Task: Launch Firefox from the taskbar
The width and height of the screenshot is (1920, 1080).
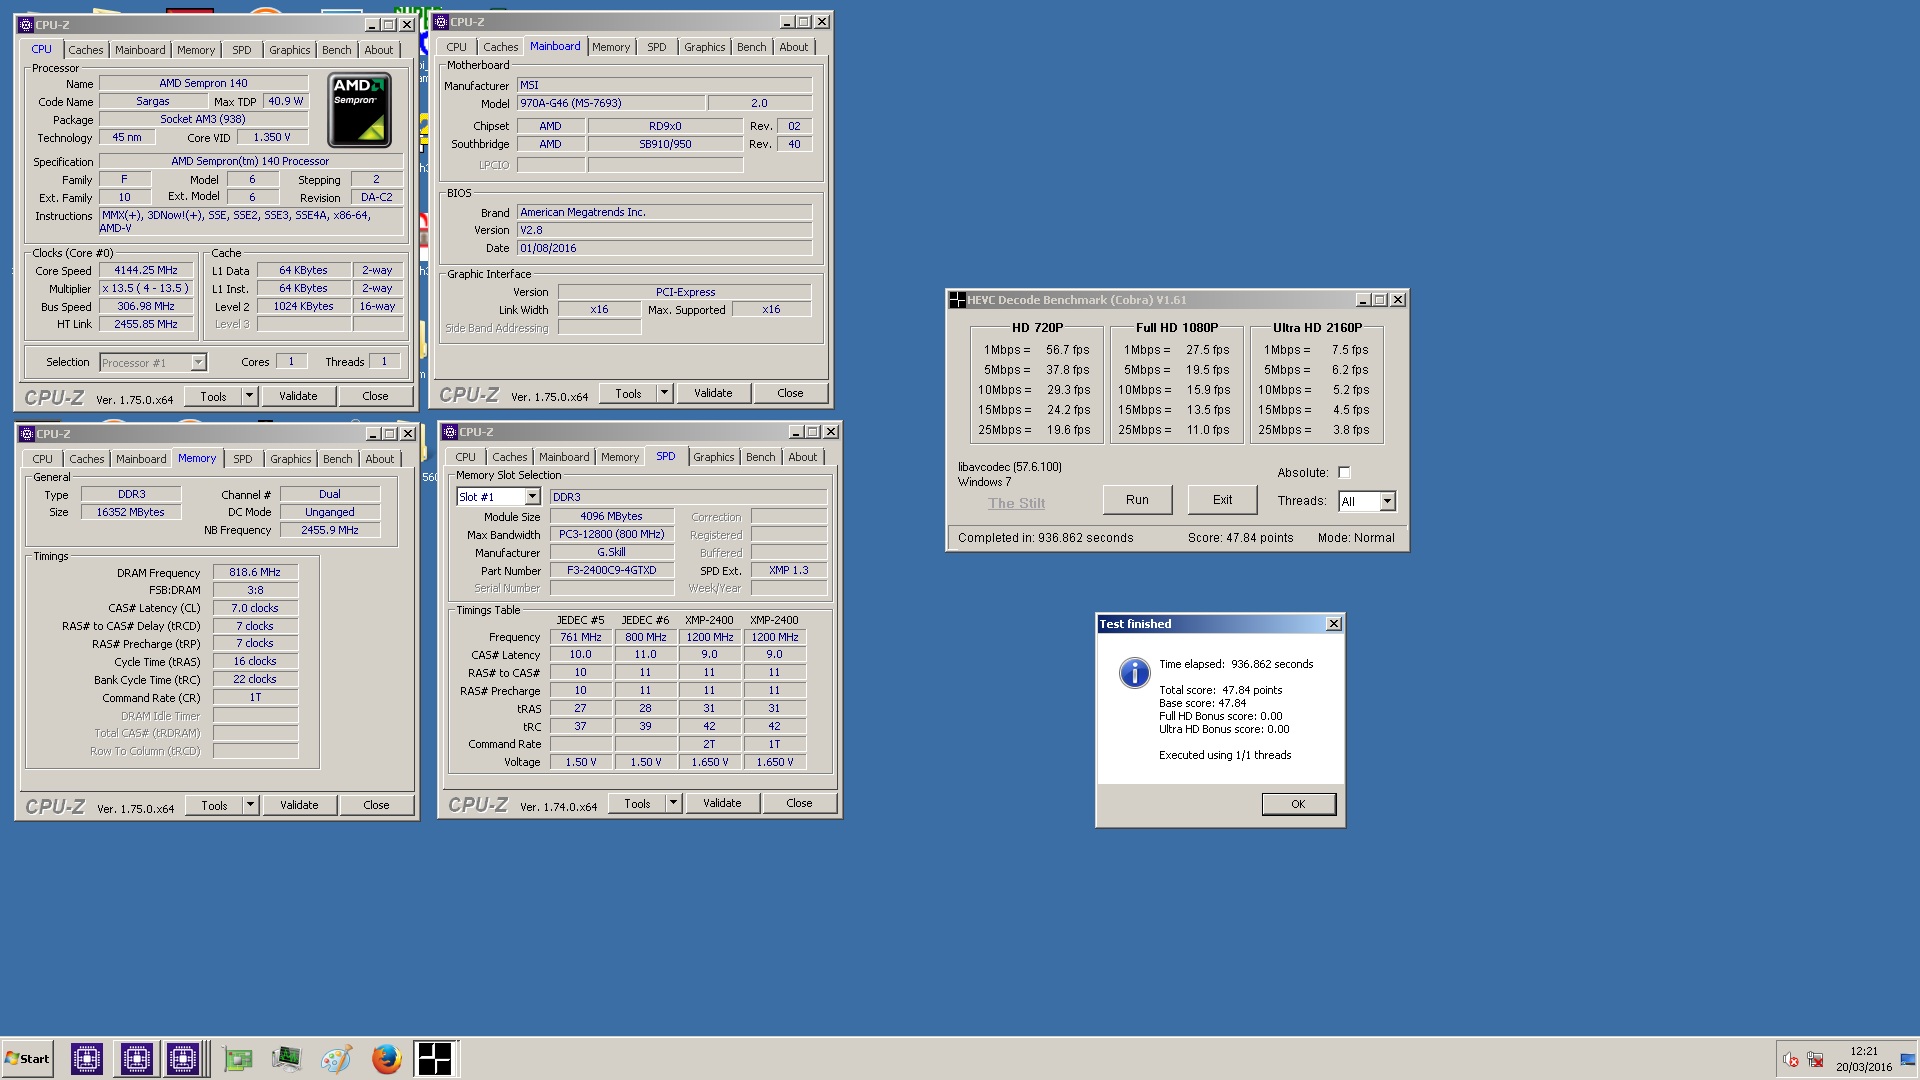Action: (386, 1059)
